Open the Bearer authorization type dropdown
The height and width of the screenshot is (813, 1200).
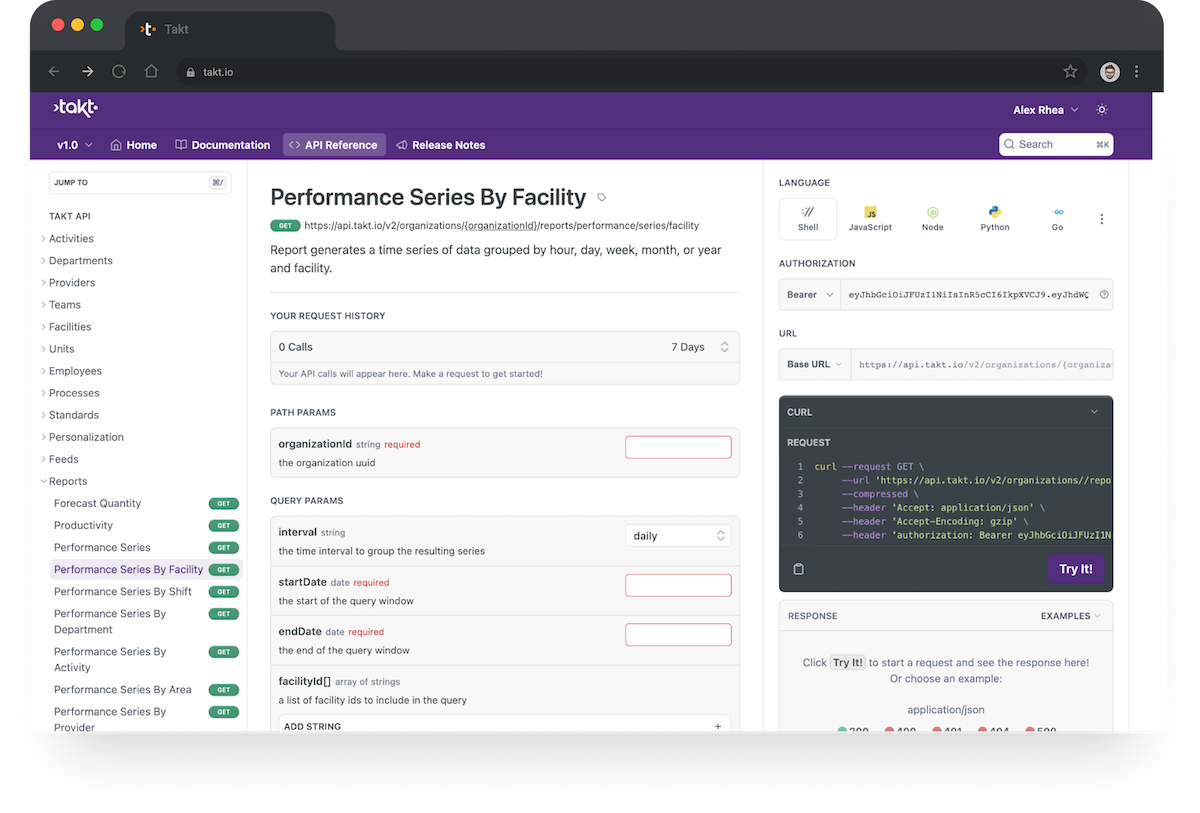coord(811,295)
